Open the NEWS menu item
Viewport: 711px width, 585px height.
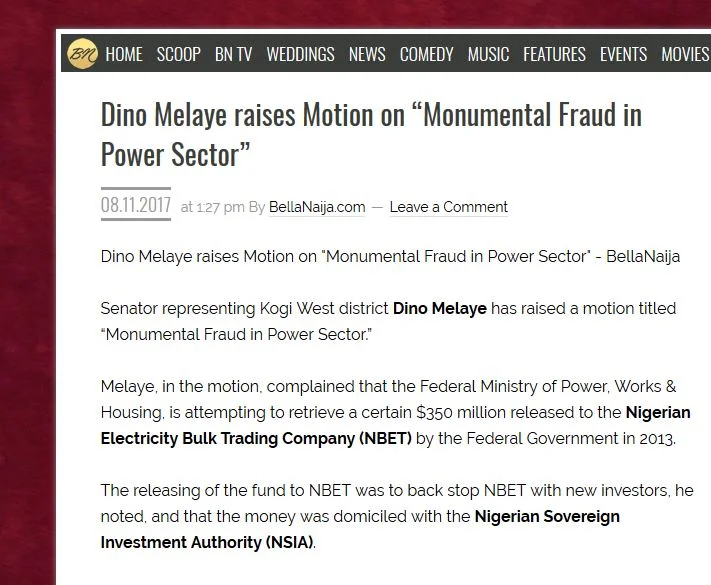367,54
